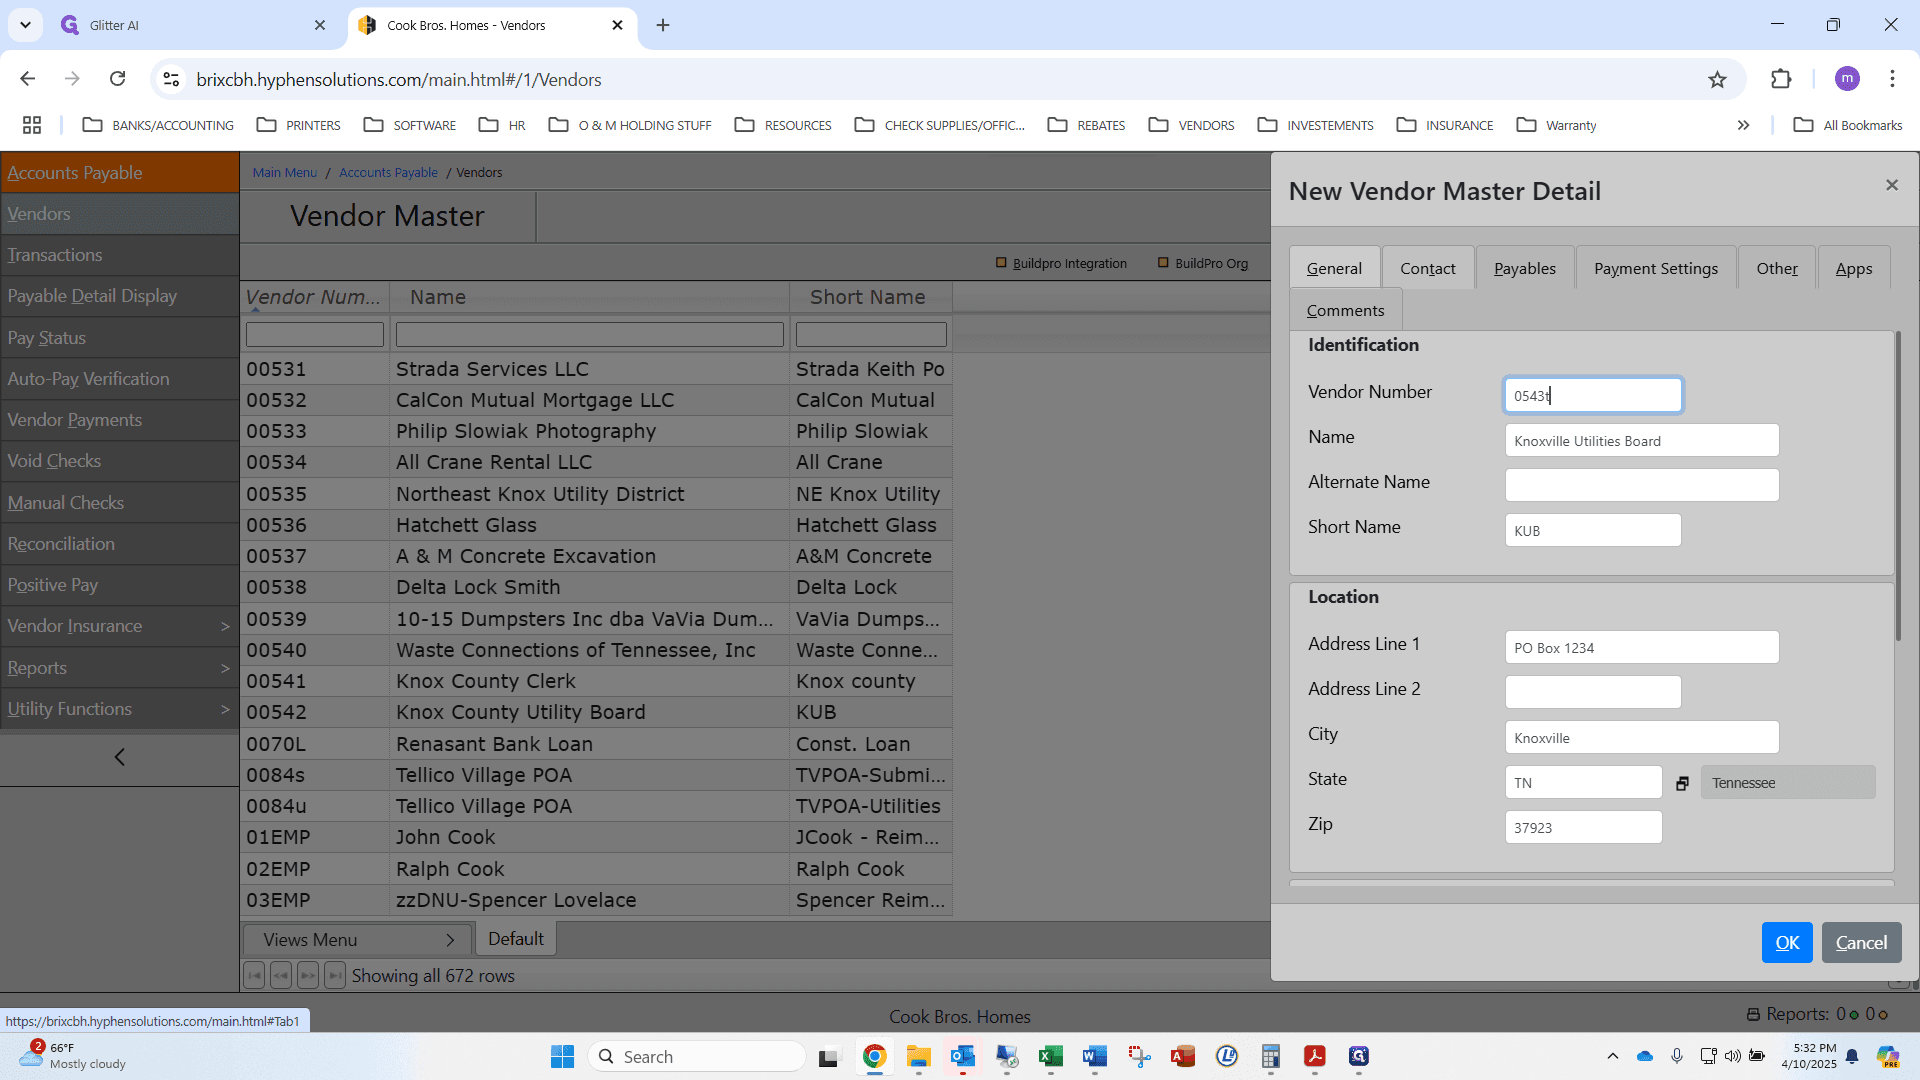Open the Chrome profile avatar
The width and height of the screenshot is (1920, 1080).
(x=1847, y=79)
